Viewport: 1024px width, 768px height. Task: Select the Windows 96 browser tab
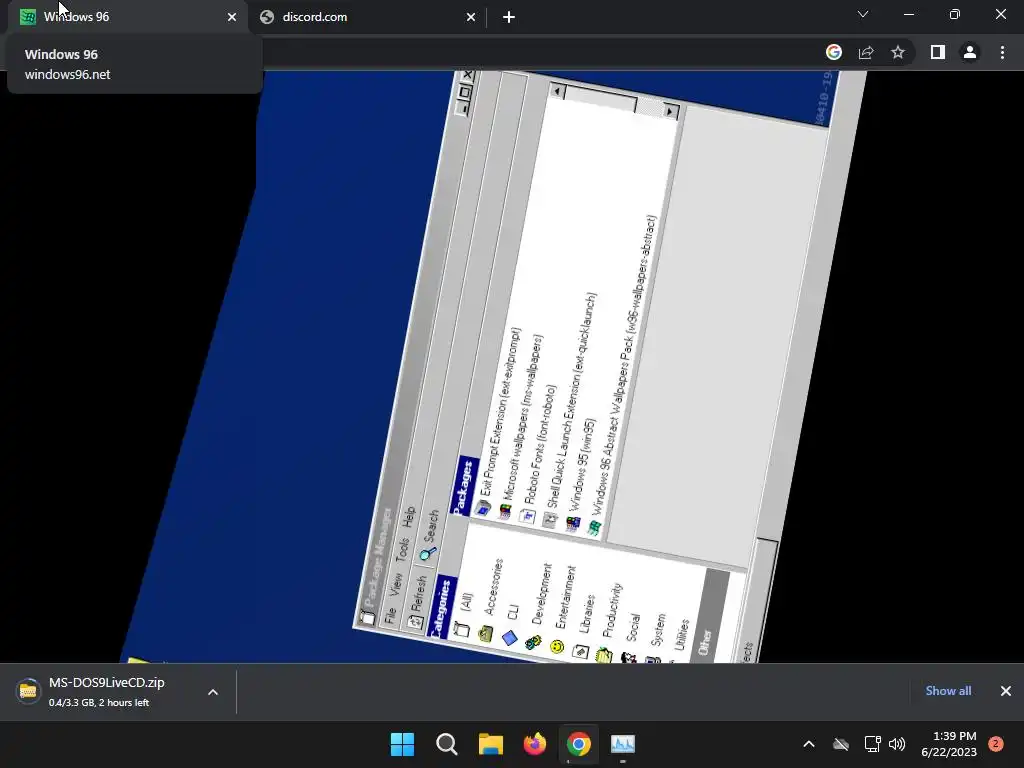coord(128,17)
